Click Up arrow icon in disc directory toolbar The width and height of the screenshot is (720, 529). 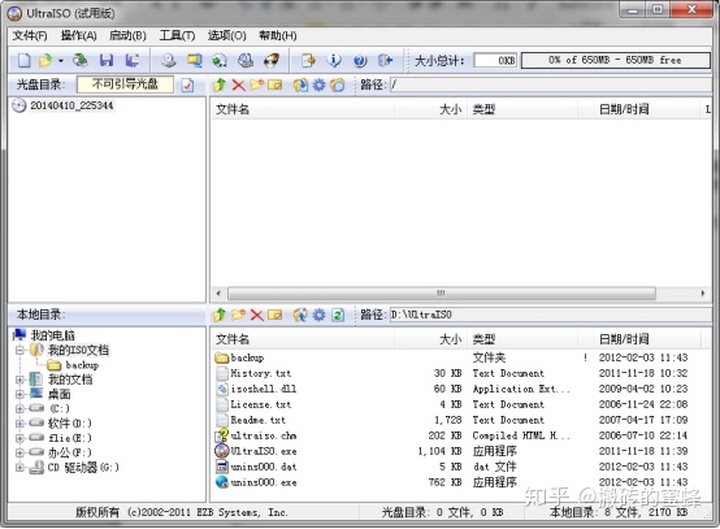click(219, 85)
